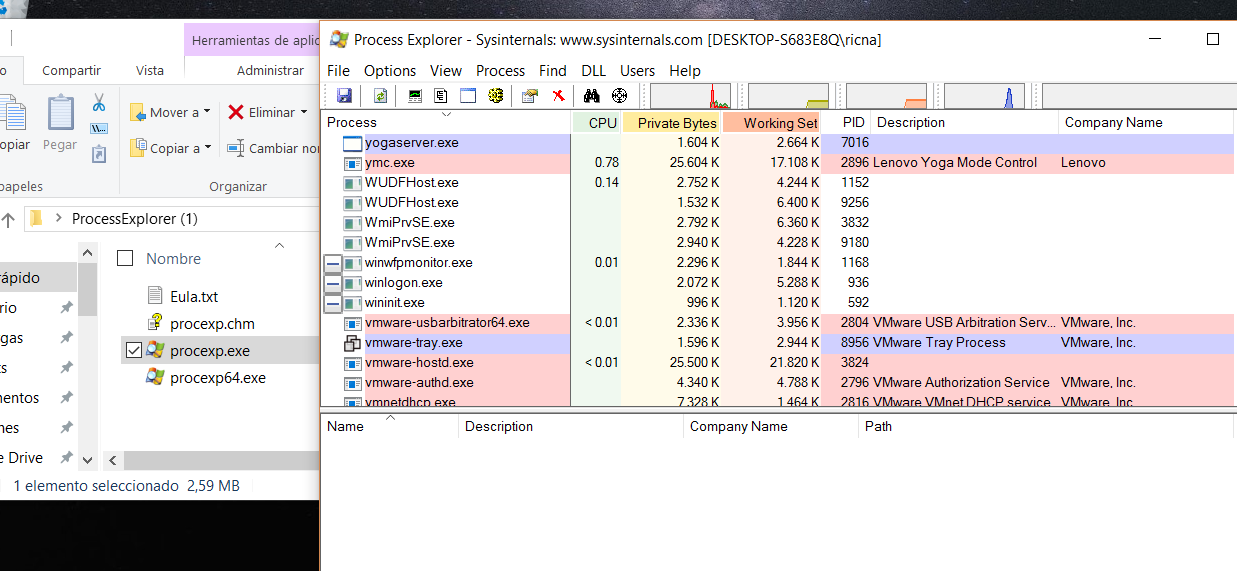Image resolution: width=1237 pixels, height=571 pixels.
Task: Click the Save icon in Process Explorer toolbar
Action: tap(344, 96)
